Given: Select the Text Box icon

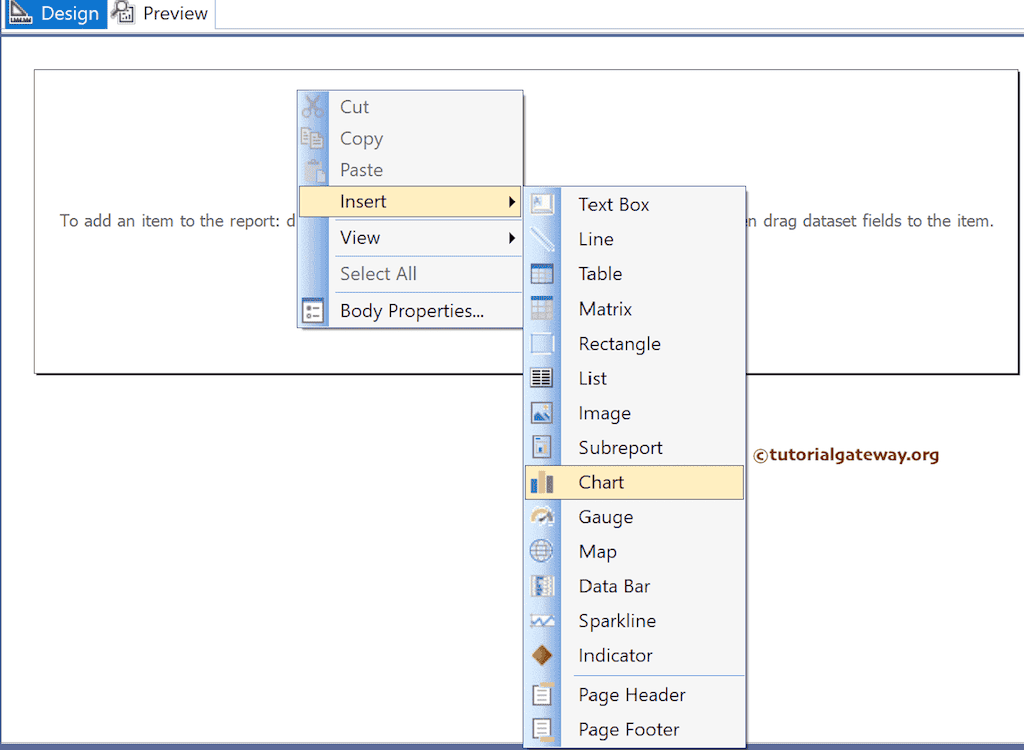Looking at the screenshot, I should pos(542,204).
